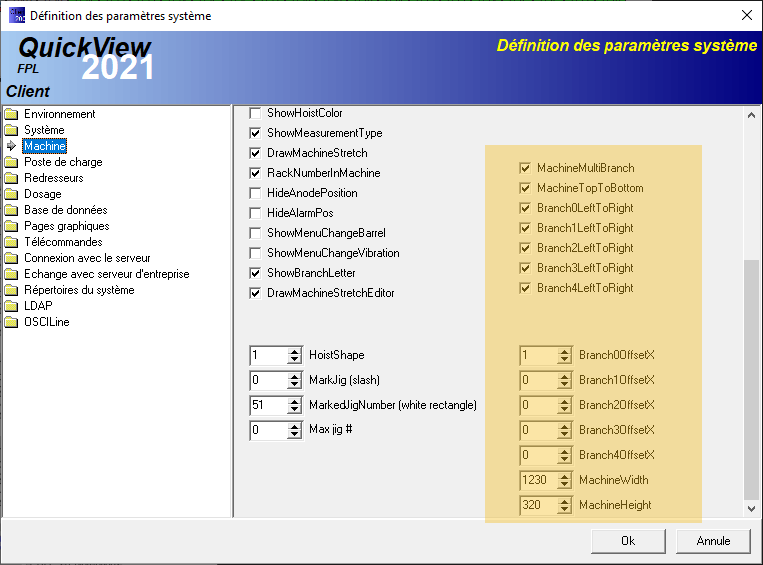The height and width of the screenshot is (565, 763).
Task: Enable the ShowHoistColor checkbox
Action: (255, 113)
